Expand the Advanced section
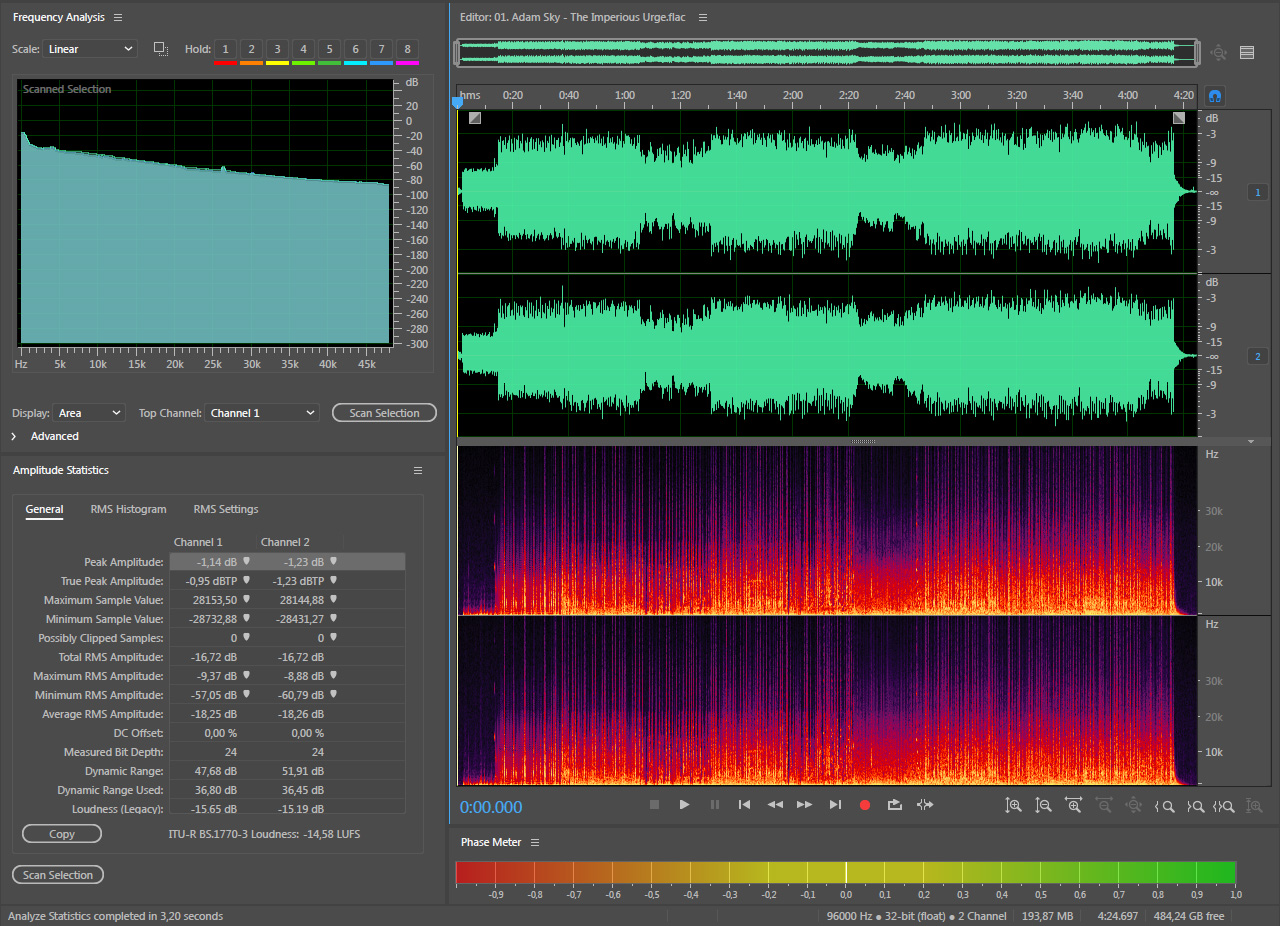1280x926 pixels. [14, 437]
